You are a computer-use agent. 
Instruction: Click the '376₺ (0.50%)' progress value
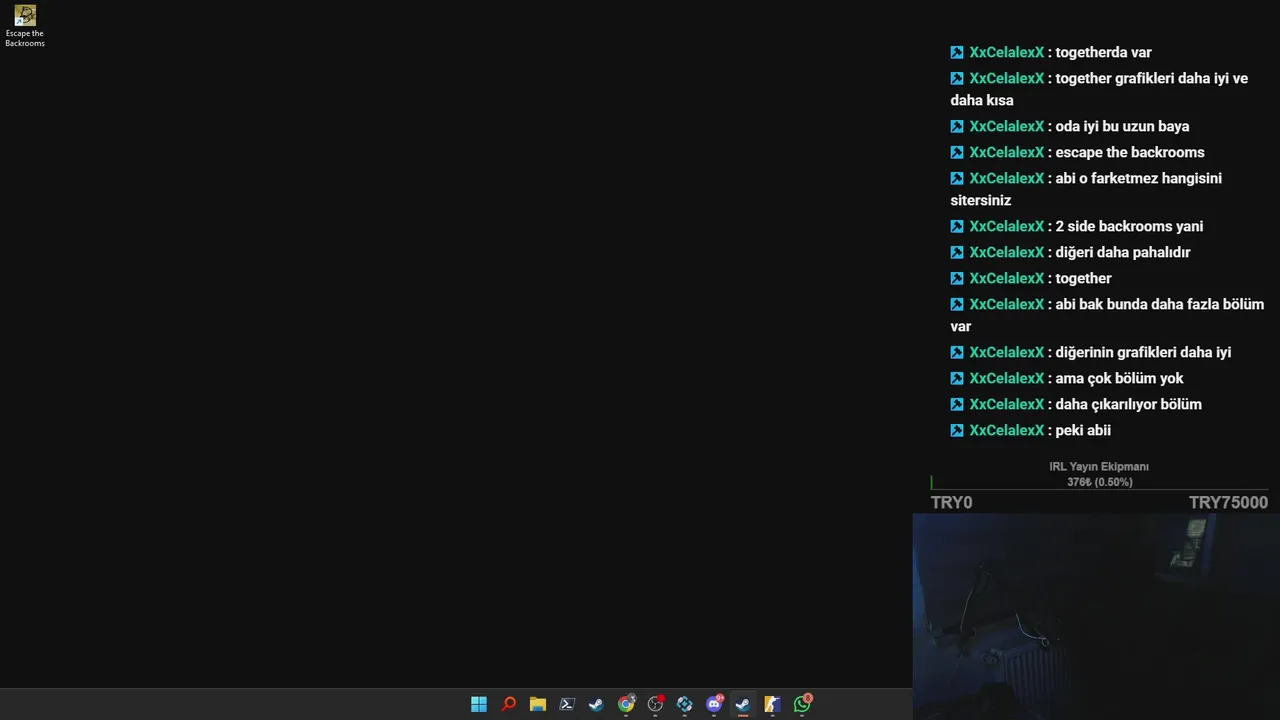(x=1100, y=482)
